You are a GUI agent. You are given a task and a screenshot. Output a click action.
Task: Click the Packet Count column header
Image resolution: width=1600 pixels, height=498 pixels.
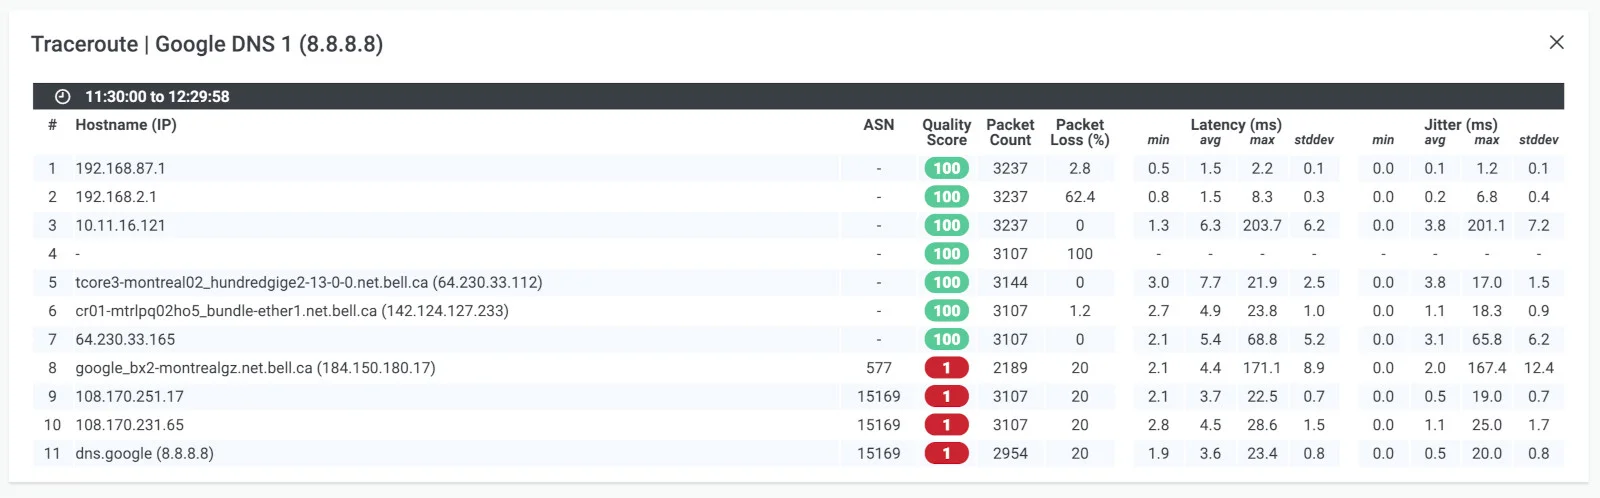[x=1010, y=132]
